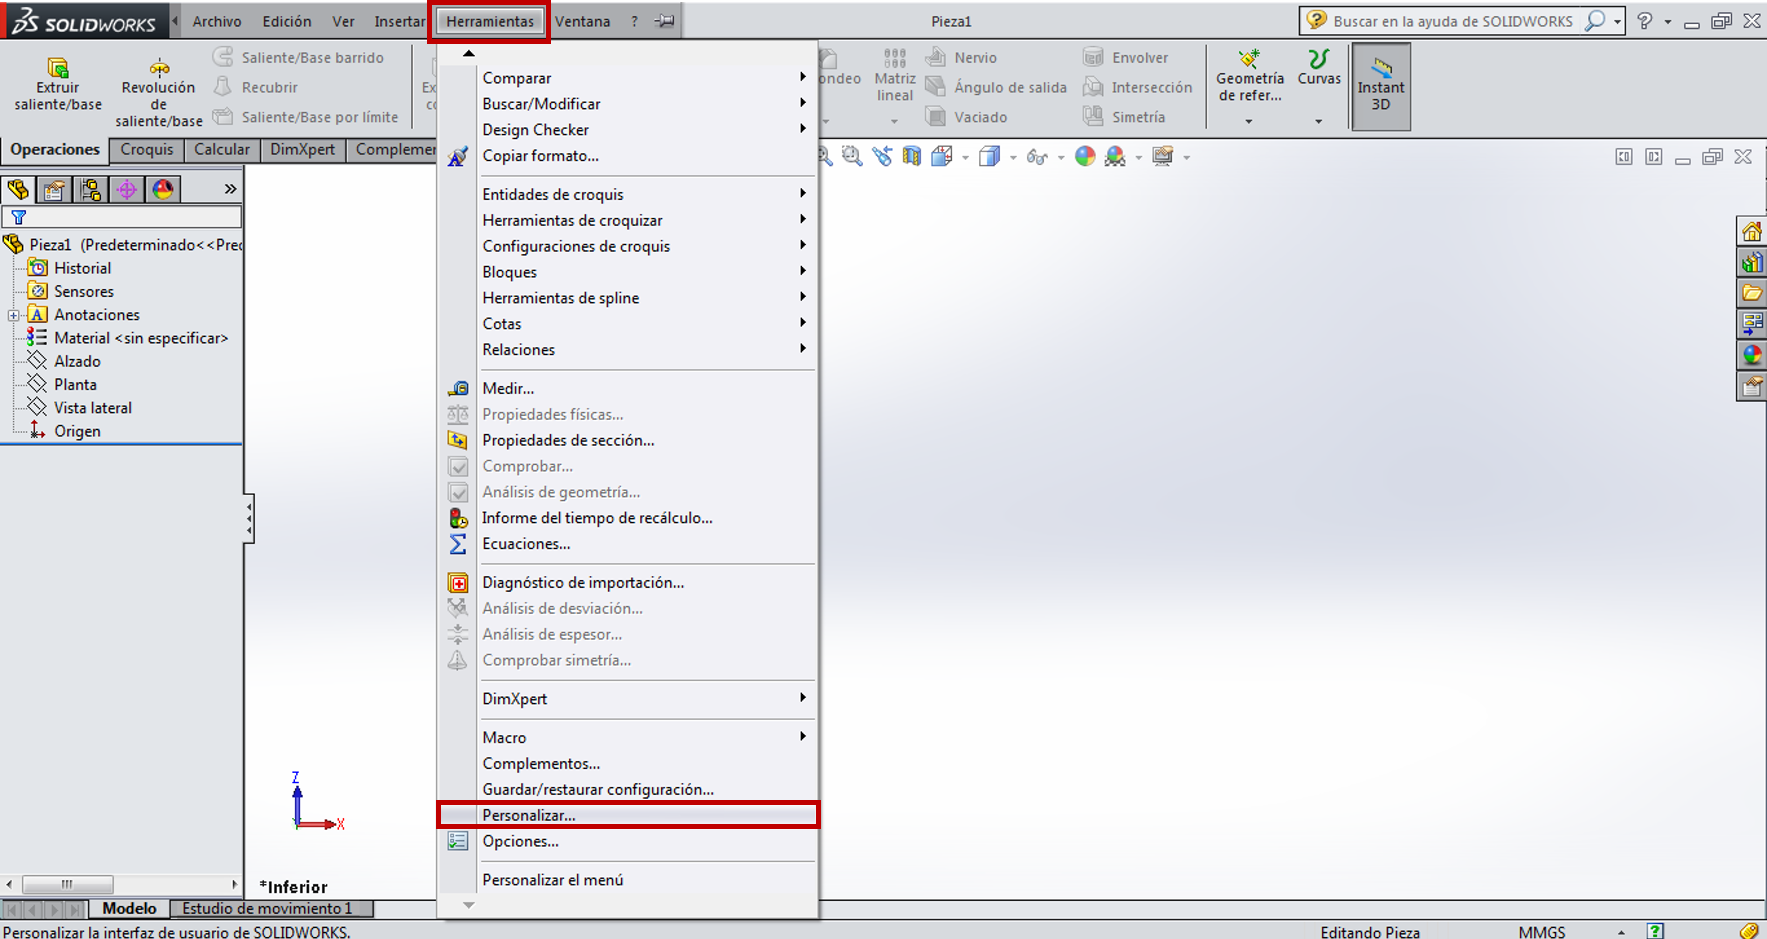The width and height of the screenshot is (1767, 939).
Task: Expand manager tabs chevron
Action: pyautogui.click(x=230, y=189)
